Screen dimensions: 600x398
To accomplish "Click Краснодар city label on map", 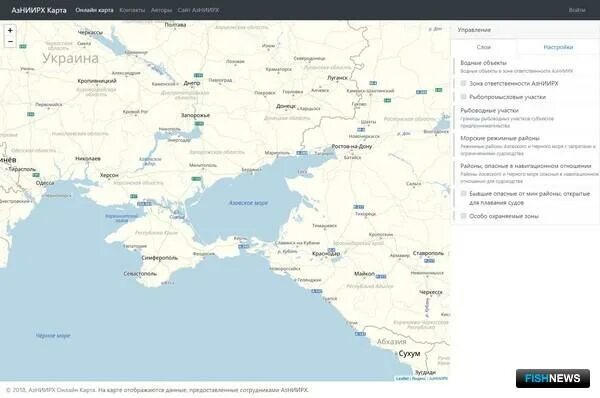I will click(326, 254).
